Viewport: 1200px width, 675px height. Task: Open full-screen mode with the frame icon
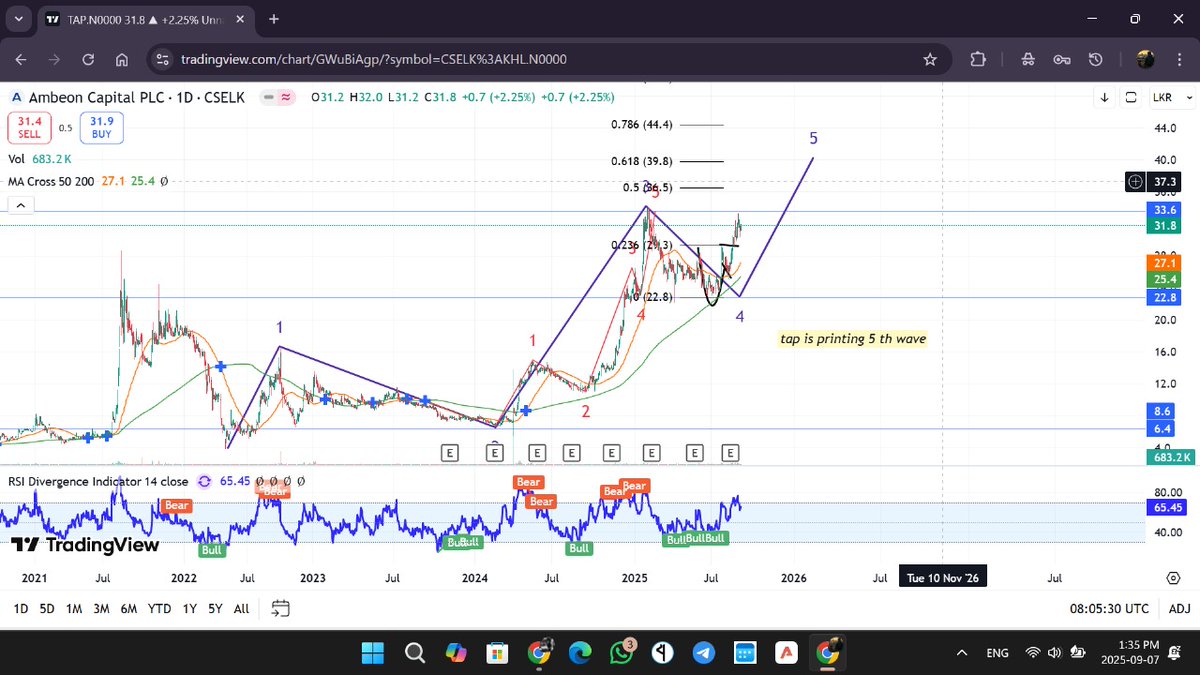click(x=1131, y=96)
